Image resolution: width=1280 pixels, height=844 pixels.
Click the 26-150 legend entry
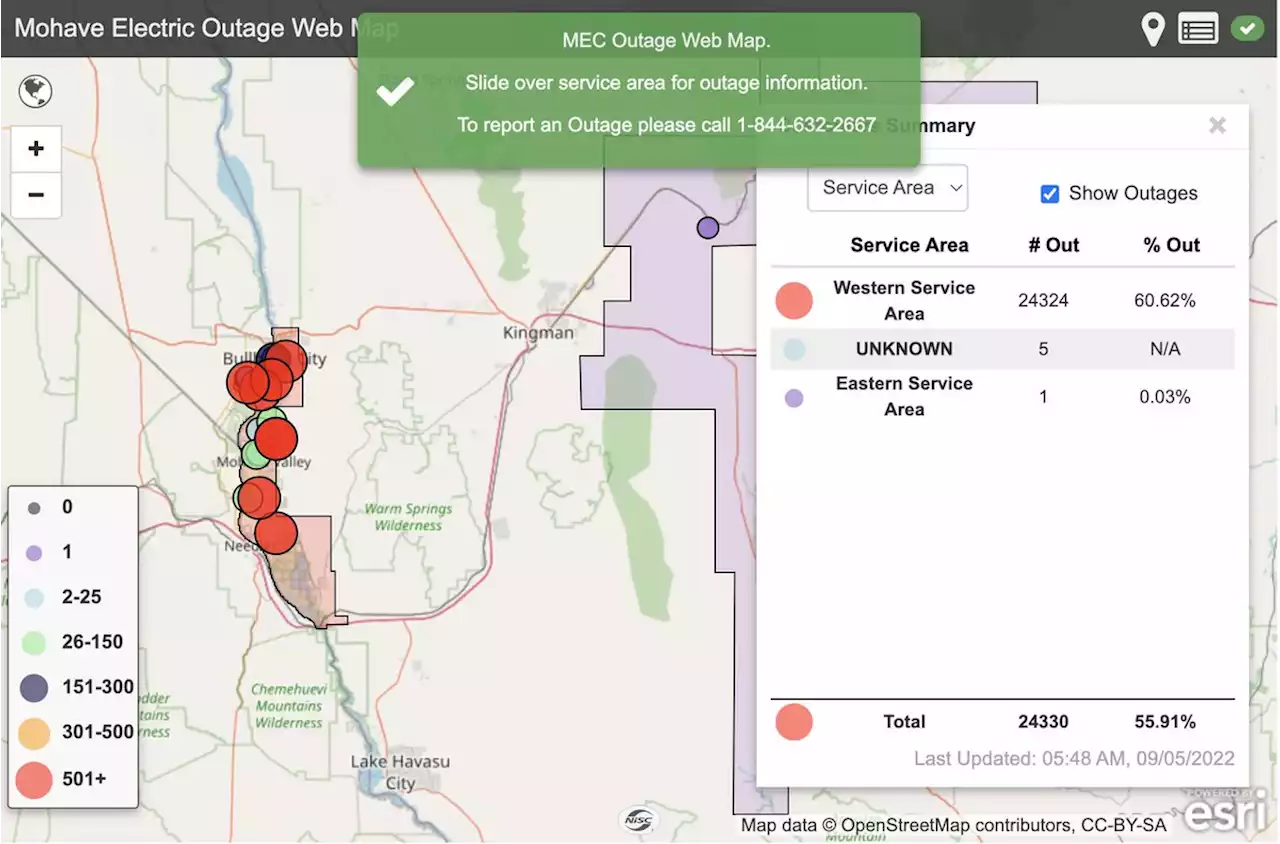pos(75,642)
